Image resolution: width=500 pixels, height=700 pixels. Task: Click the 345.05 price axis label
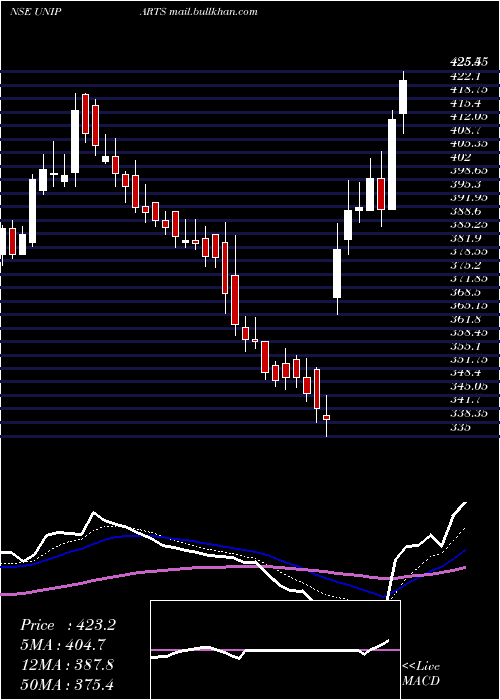pos(469,386)
